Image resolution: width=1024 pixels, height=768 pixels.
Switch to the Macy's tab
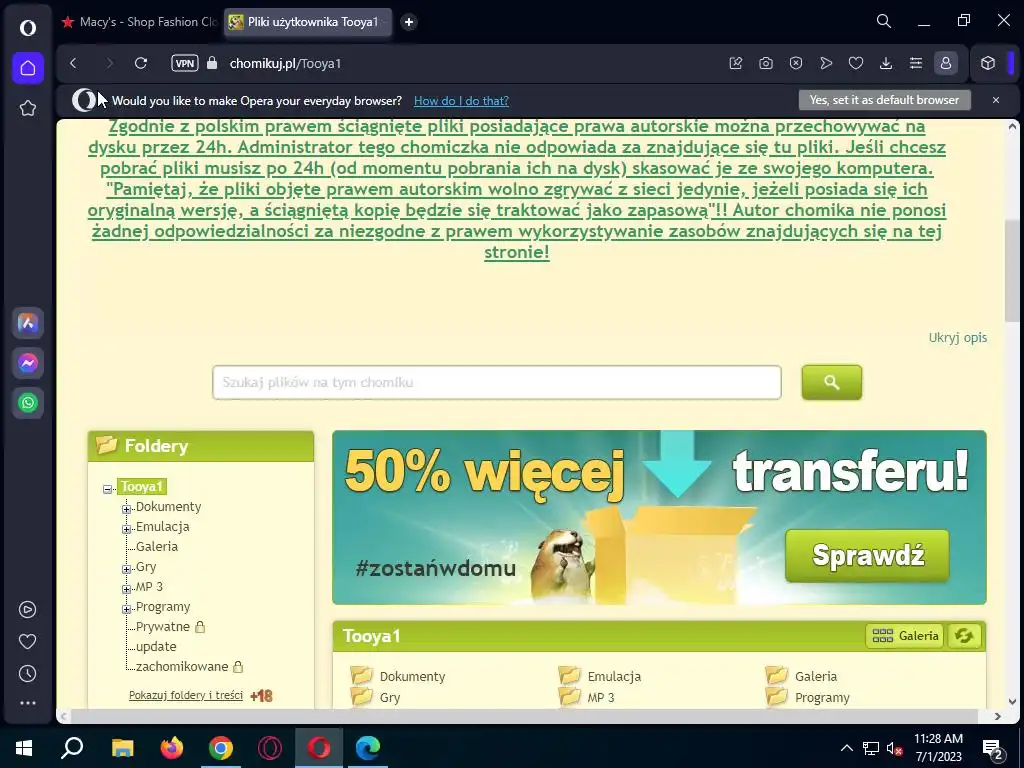tap(139, 22)
